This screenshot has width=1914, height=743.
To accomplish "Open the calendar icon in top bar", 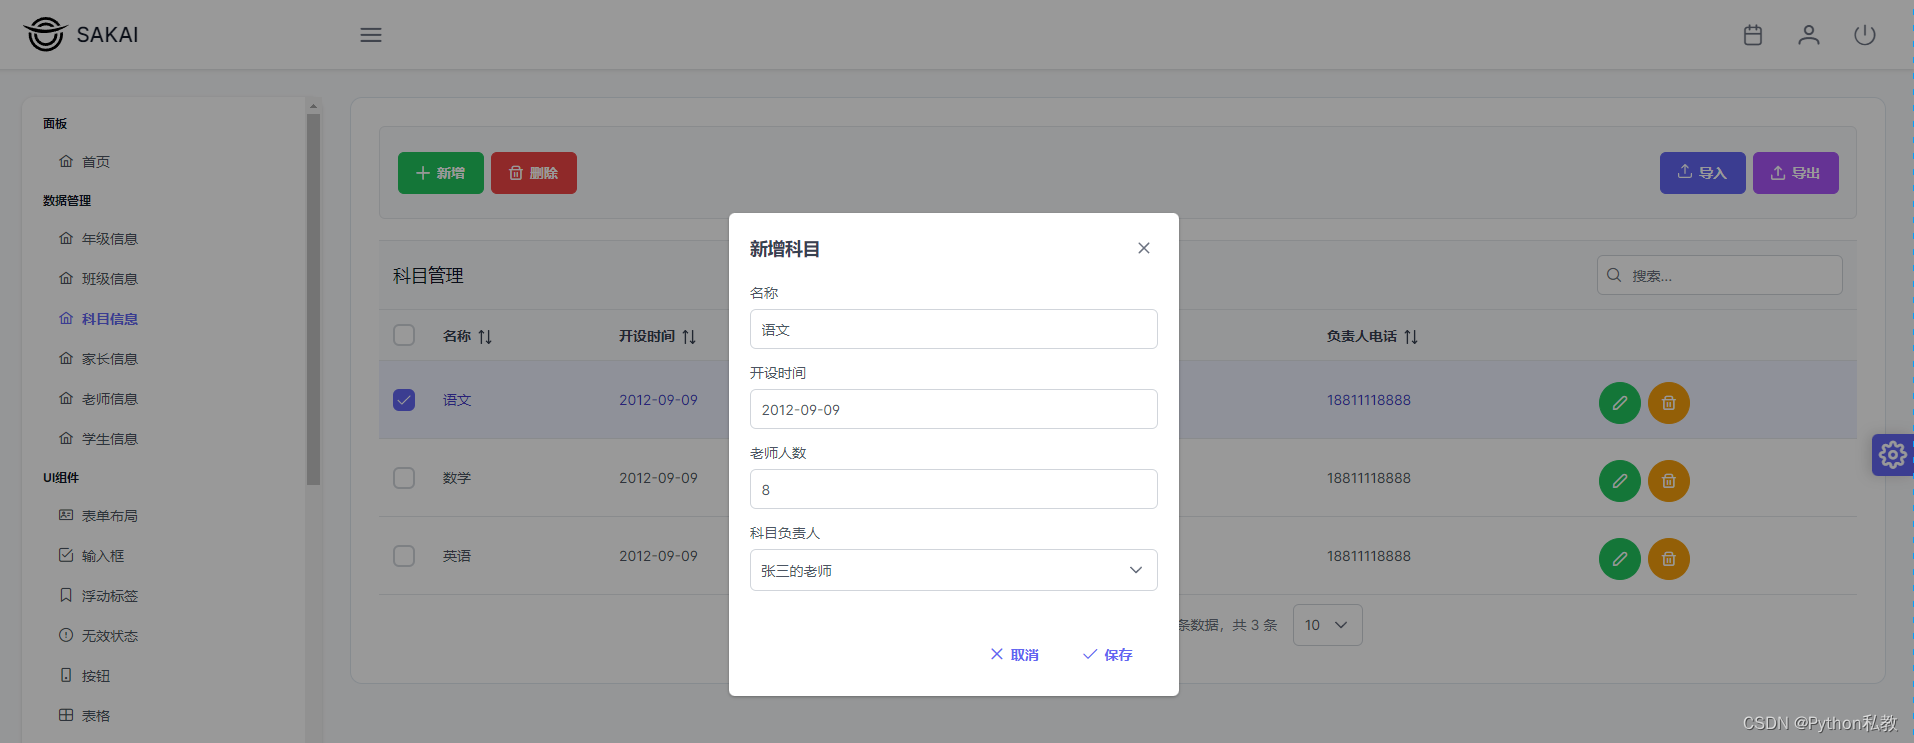I will point(1753,35).
